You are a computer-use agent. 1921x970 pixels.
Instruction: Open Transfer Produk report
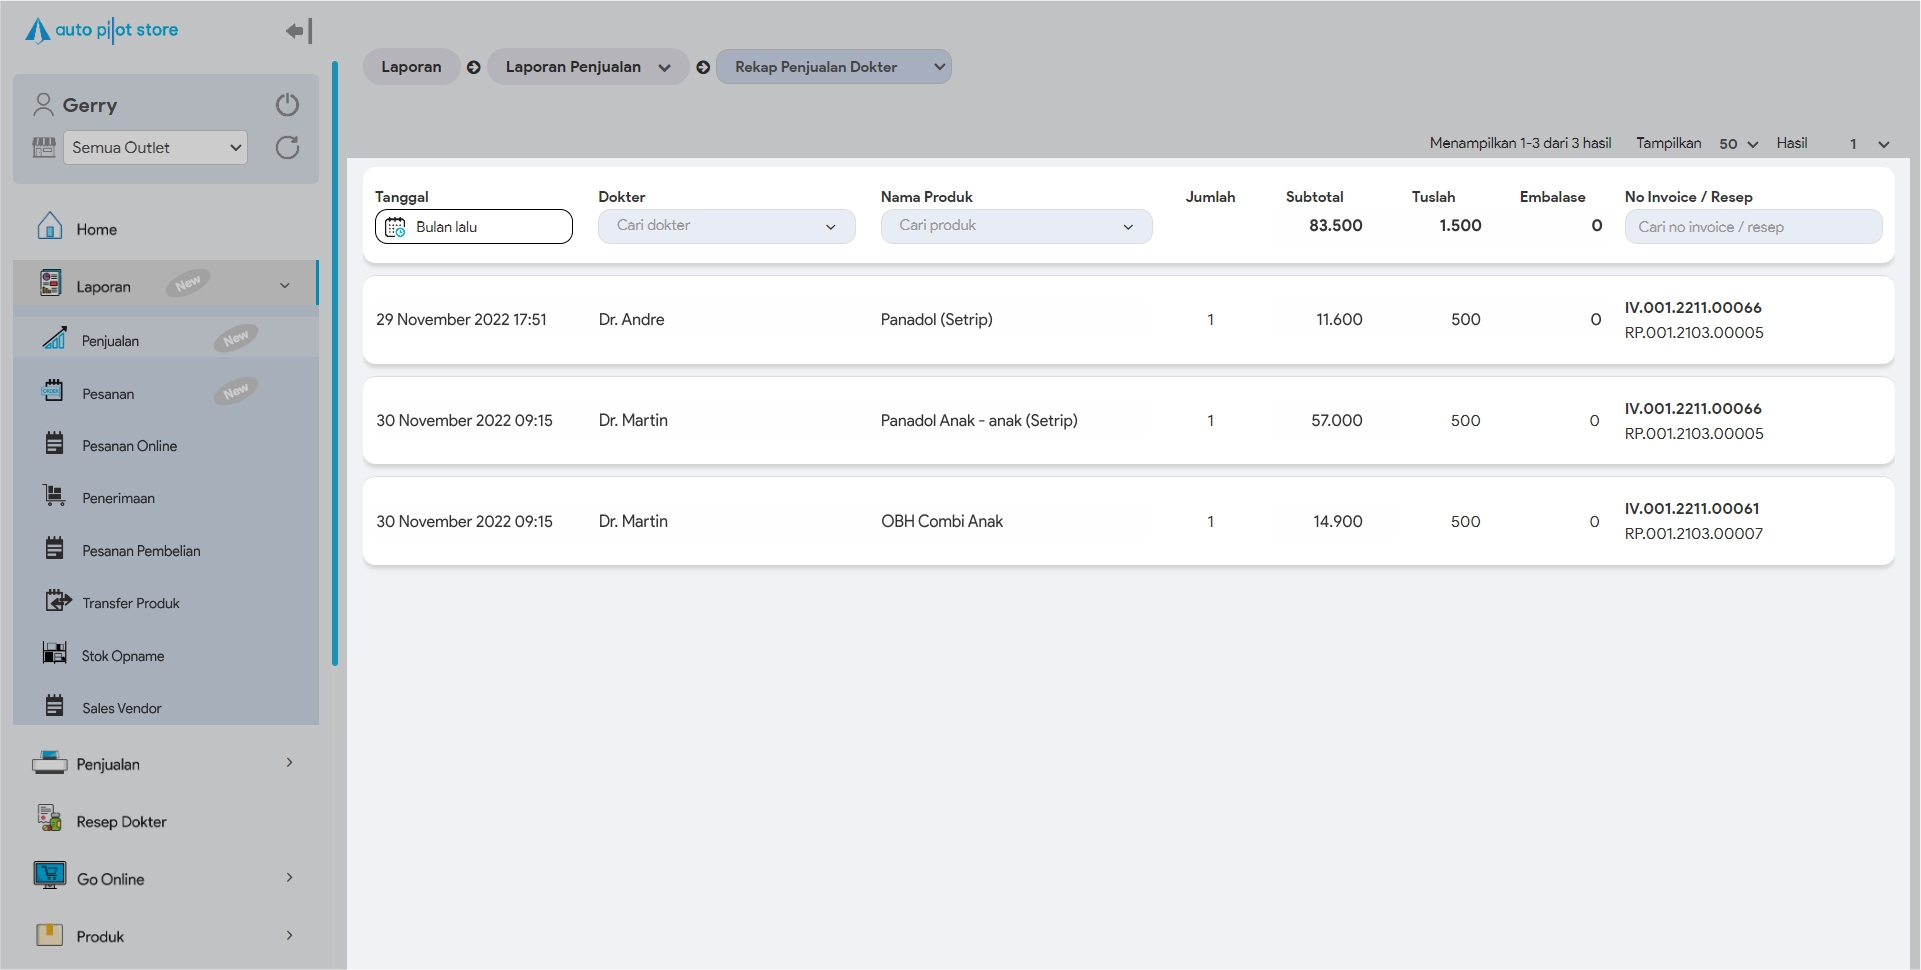coord(130,603)
